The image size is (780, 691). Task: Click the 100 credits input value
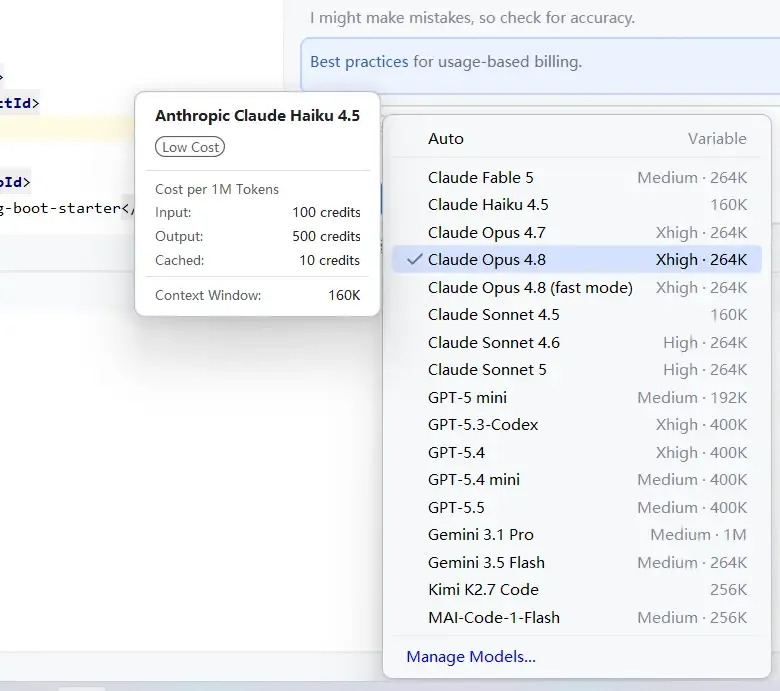pyautogui.click(x=326, y=212)
